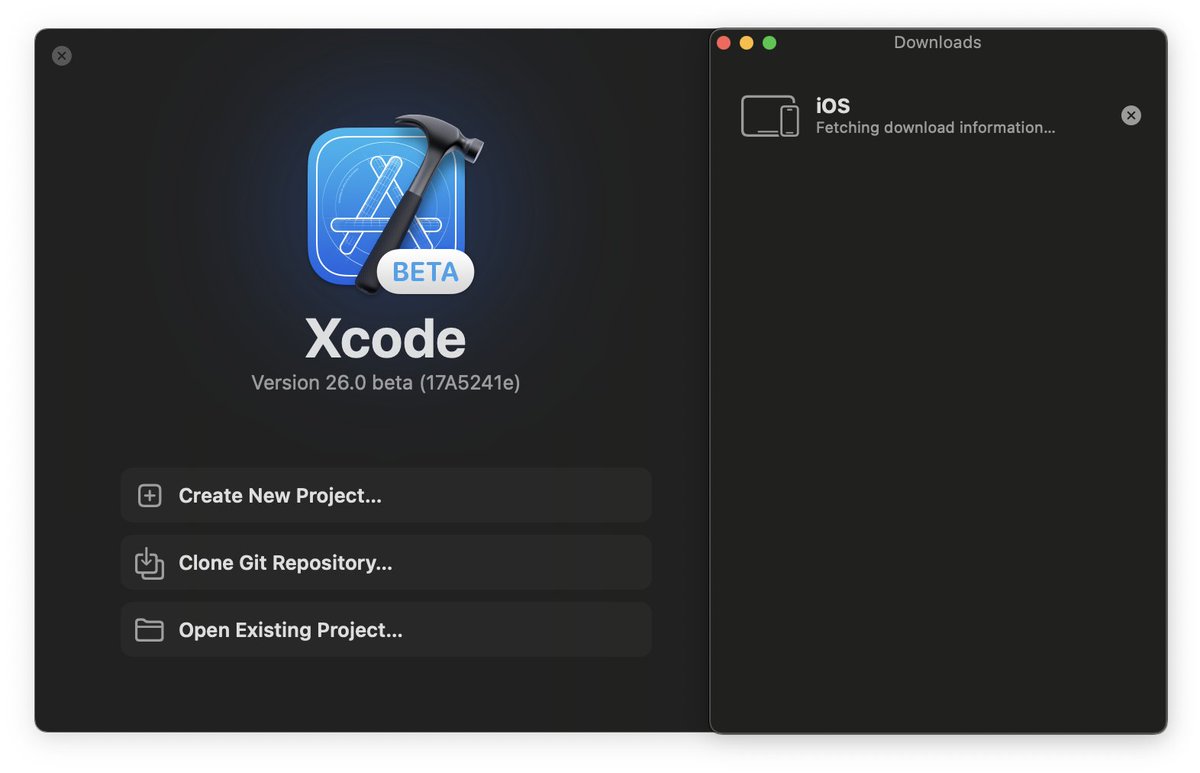Click the BETA badge on the Xcode icon
The width and height of the screenshot is (1200, 773).
pyautogui.click(x=425, y=271)
